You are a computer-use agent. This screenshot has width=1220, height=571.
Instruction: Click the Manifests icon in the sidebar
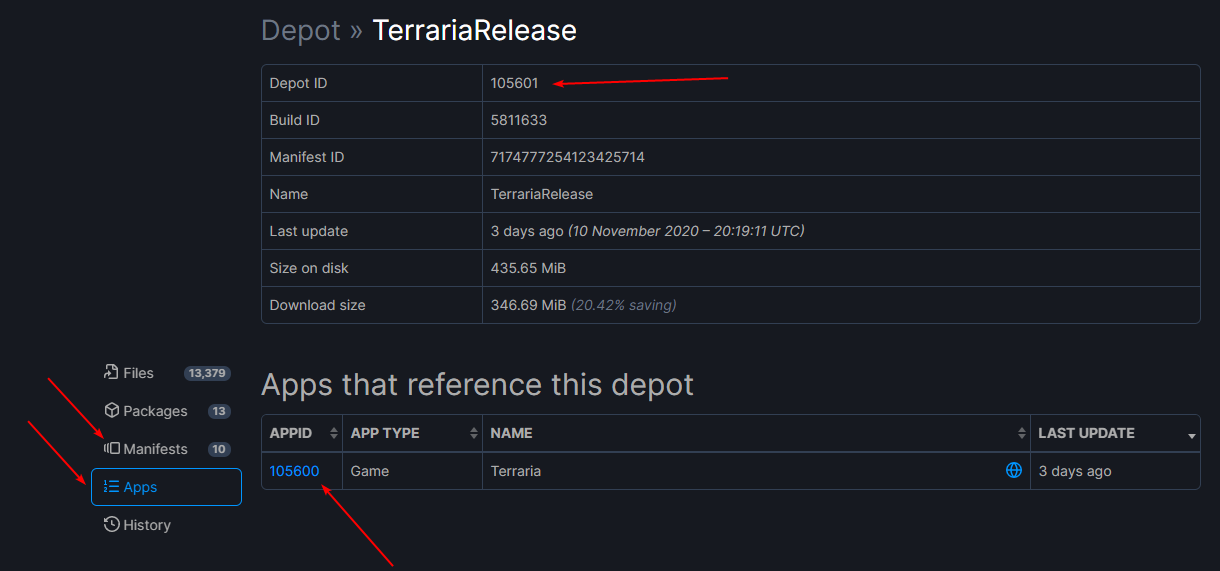point(111,449)
